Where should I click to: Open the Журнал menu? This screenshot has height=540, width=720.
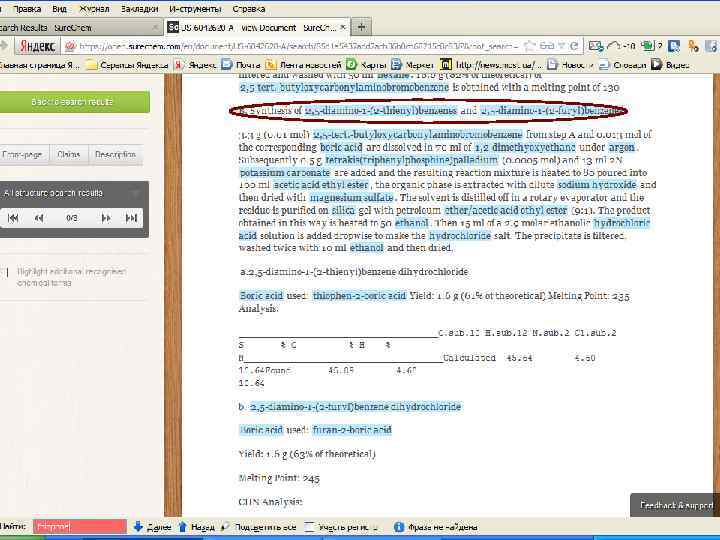pyautogui.click(x=94, y=9)
